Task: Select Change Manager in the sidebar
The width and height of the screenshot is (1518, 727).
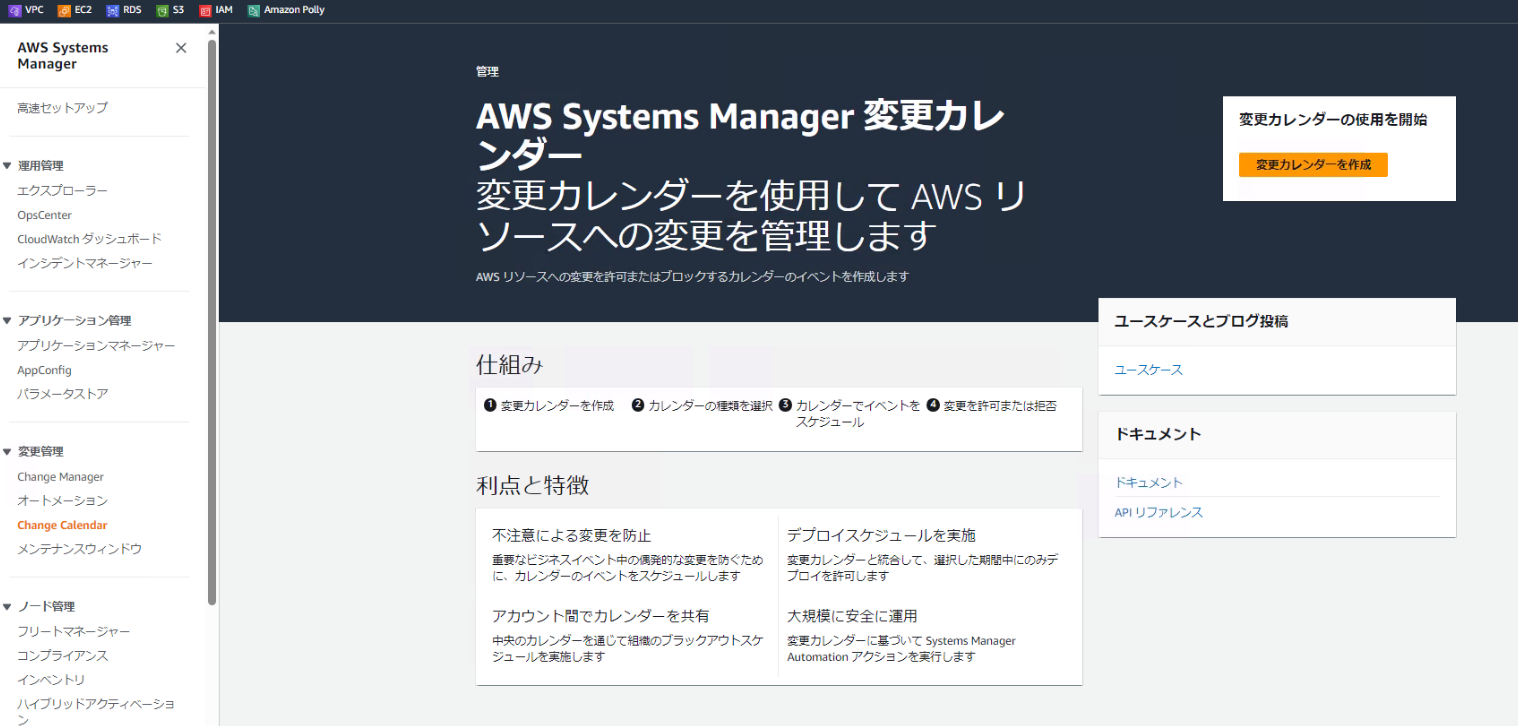Action: click(x=60, y=477)
